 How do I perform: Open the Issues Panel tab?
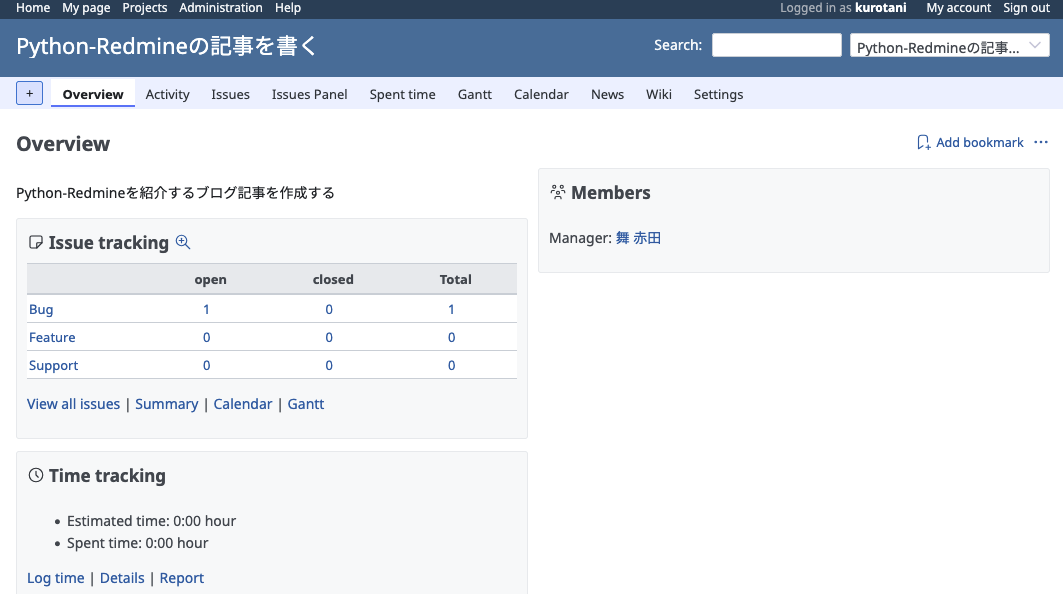coord(309,94)
